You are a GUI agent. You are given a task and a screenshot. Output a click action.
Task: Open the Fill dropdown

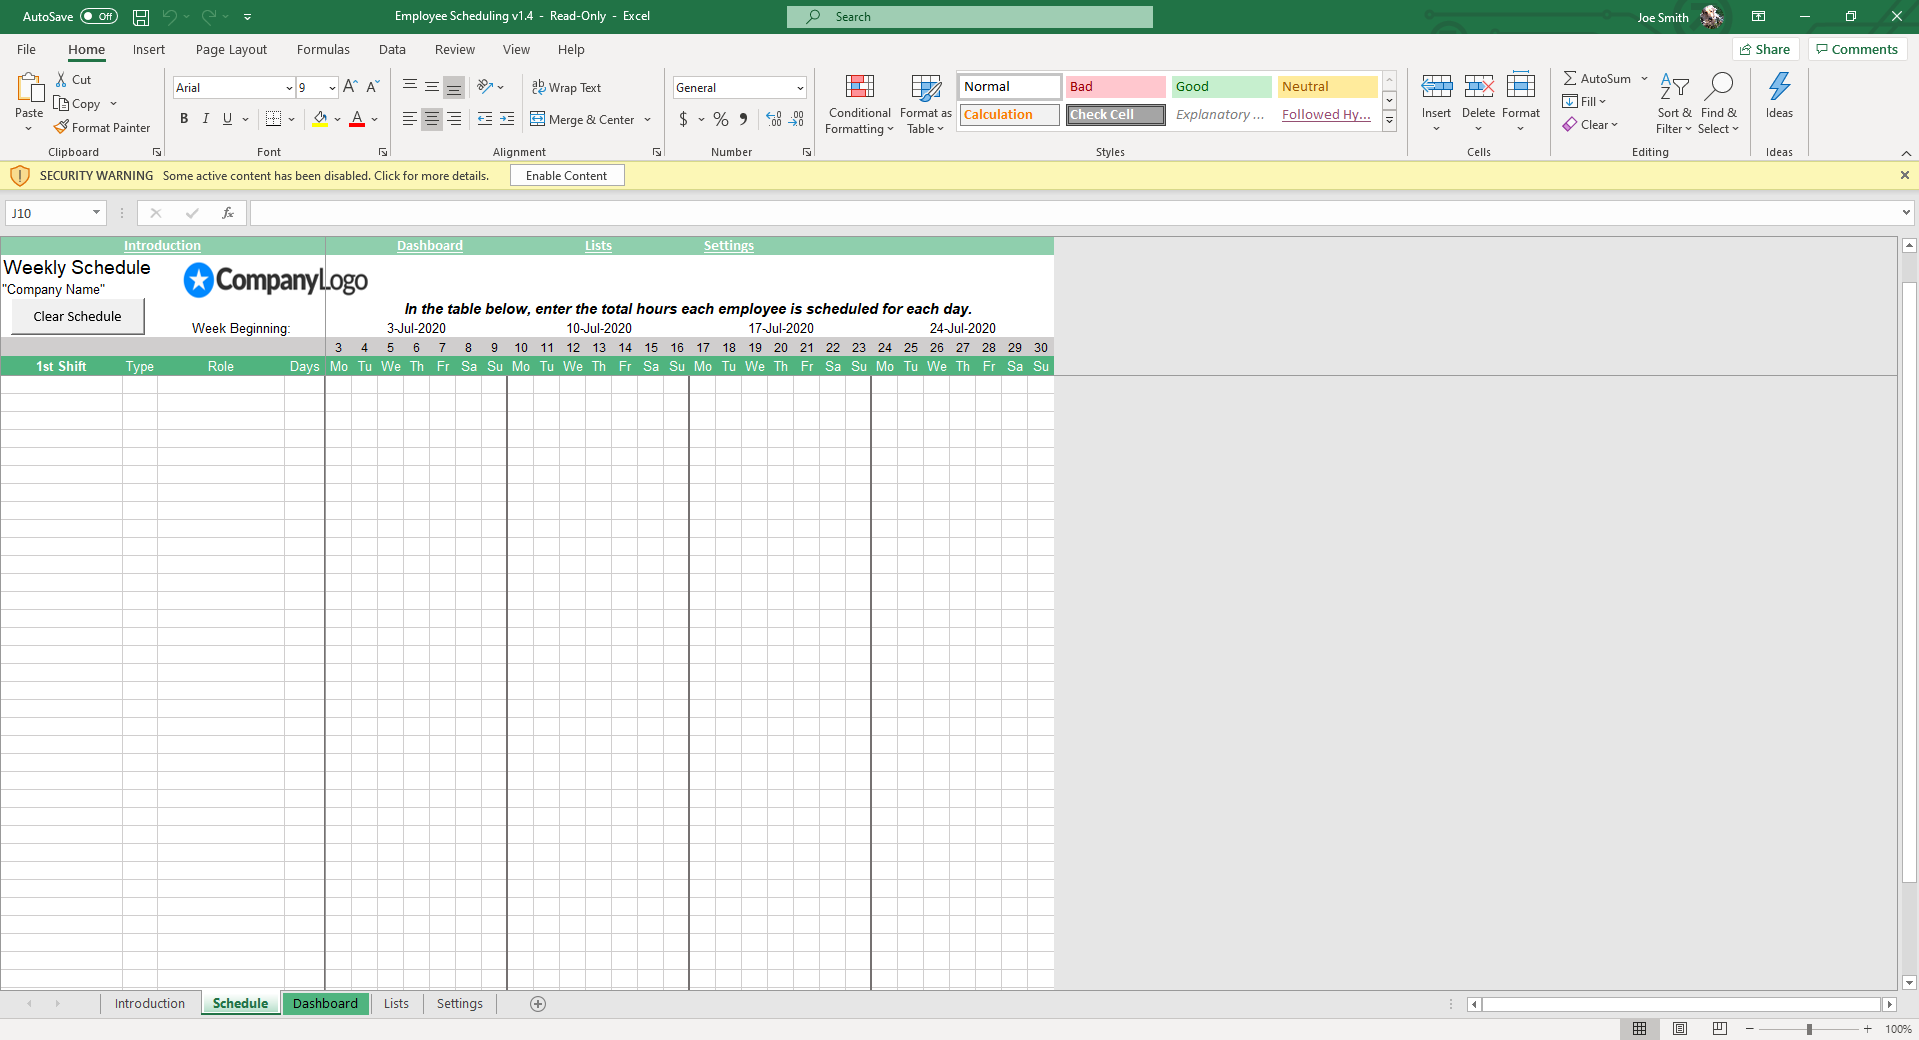(1585, 101)
